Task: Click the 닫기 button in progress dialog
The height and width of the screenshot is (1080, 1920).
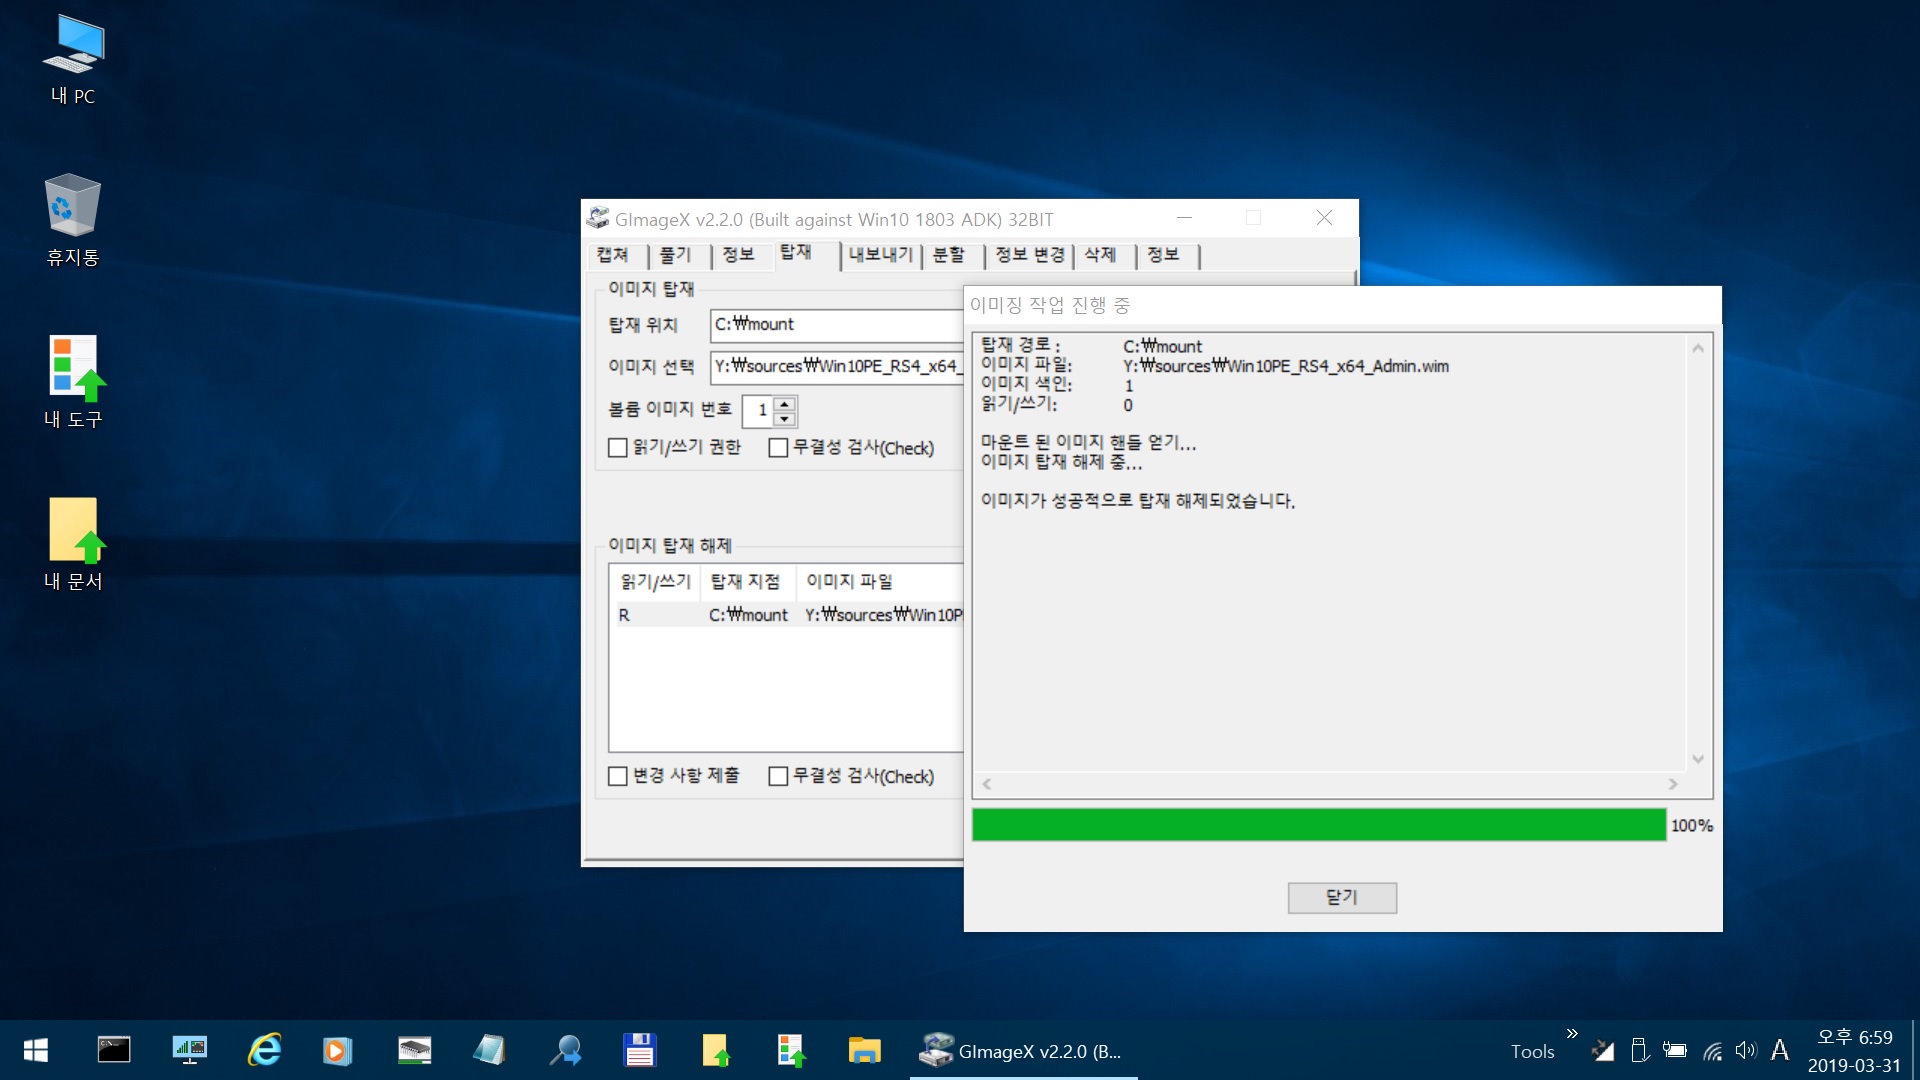Action: tap(1342, 897)
